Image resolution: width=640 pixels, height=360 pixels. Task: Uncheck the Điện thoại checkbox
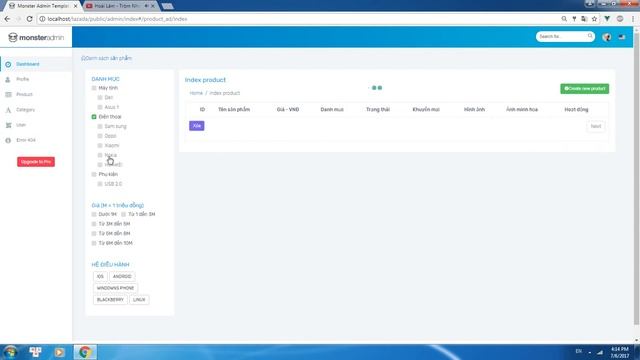pos(94,117)
